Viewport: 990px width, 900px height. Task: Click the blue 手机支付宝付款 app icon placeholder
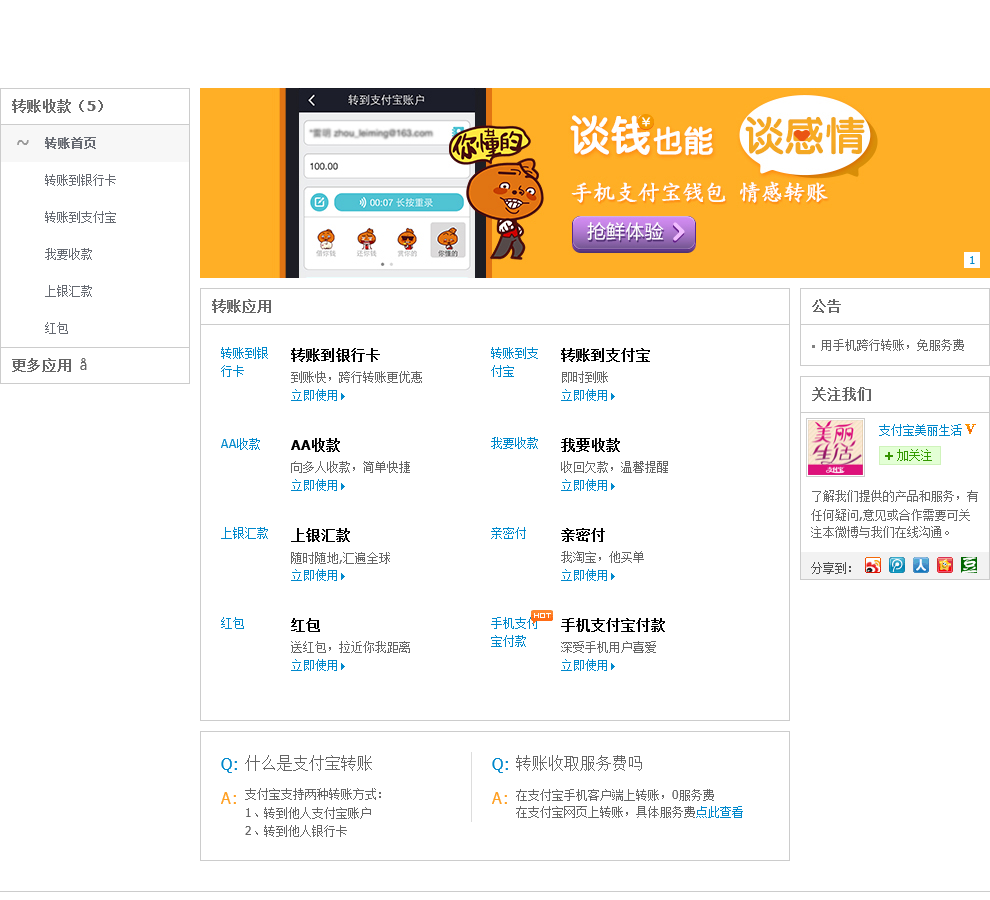(515, 633)
